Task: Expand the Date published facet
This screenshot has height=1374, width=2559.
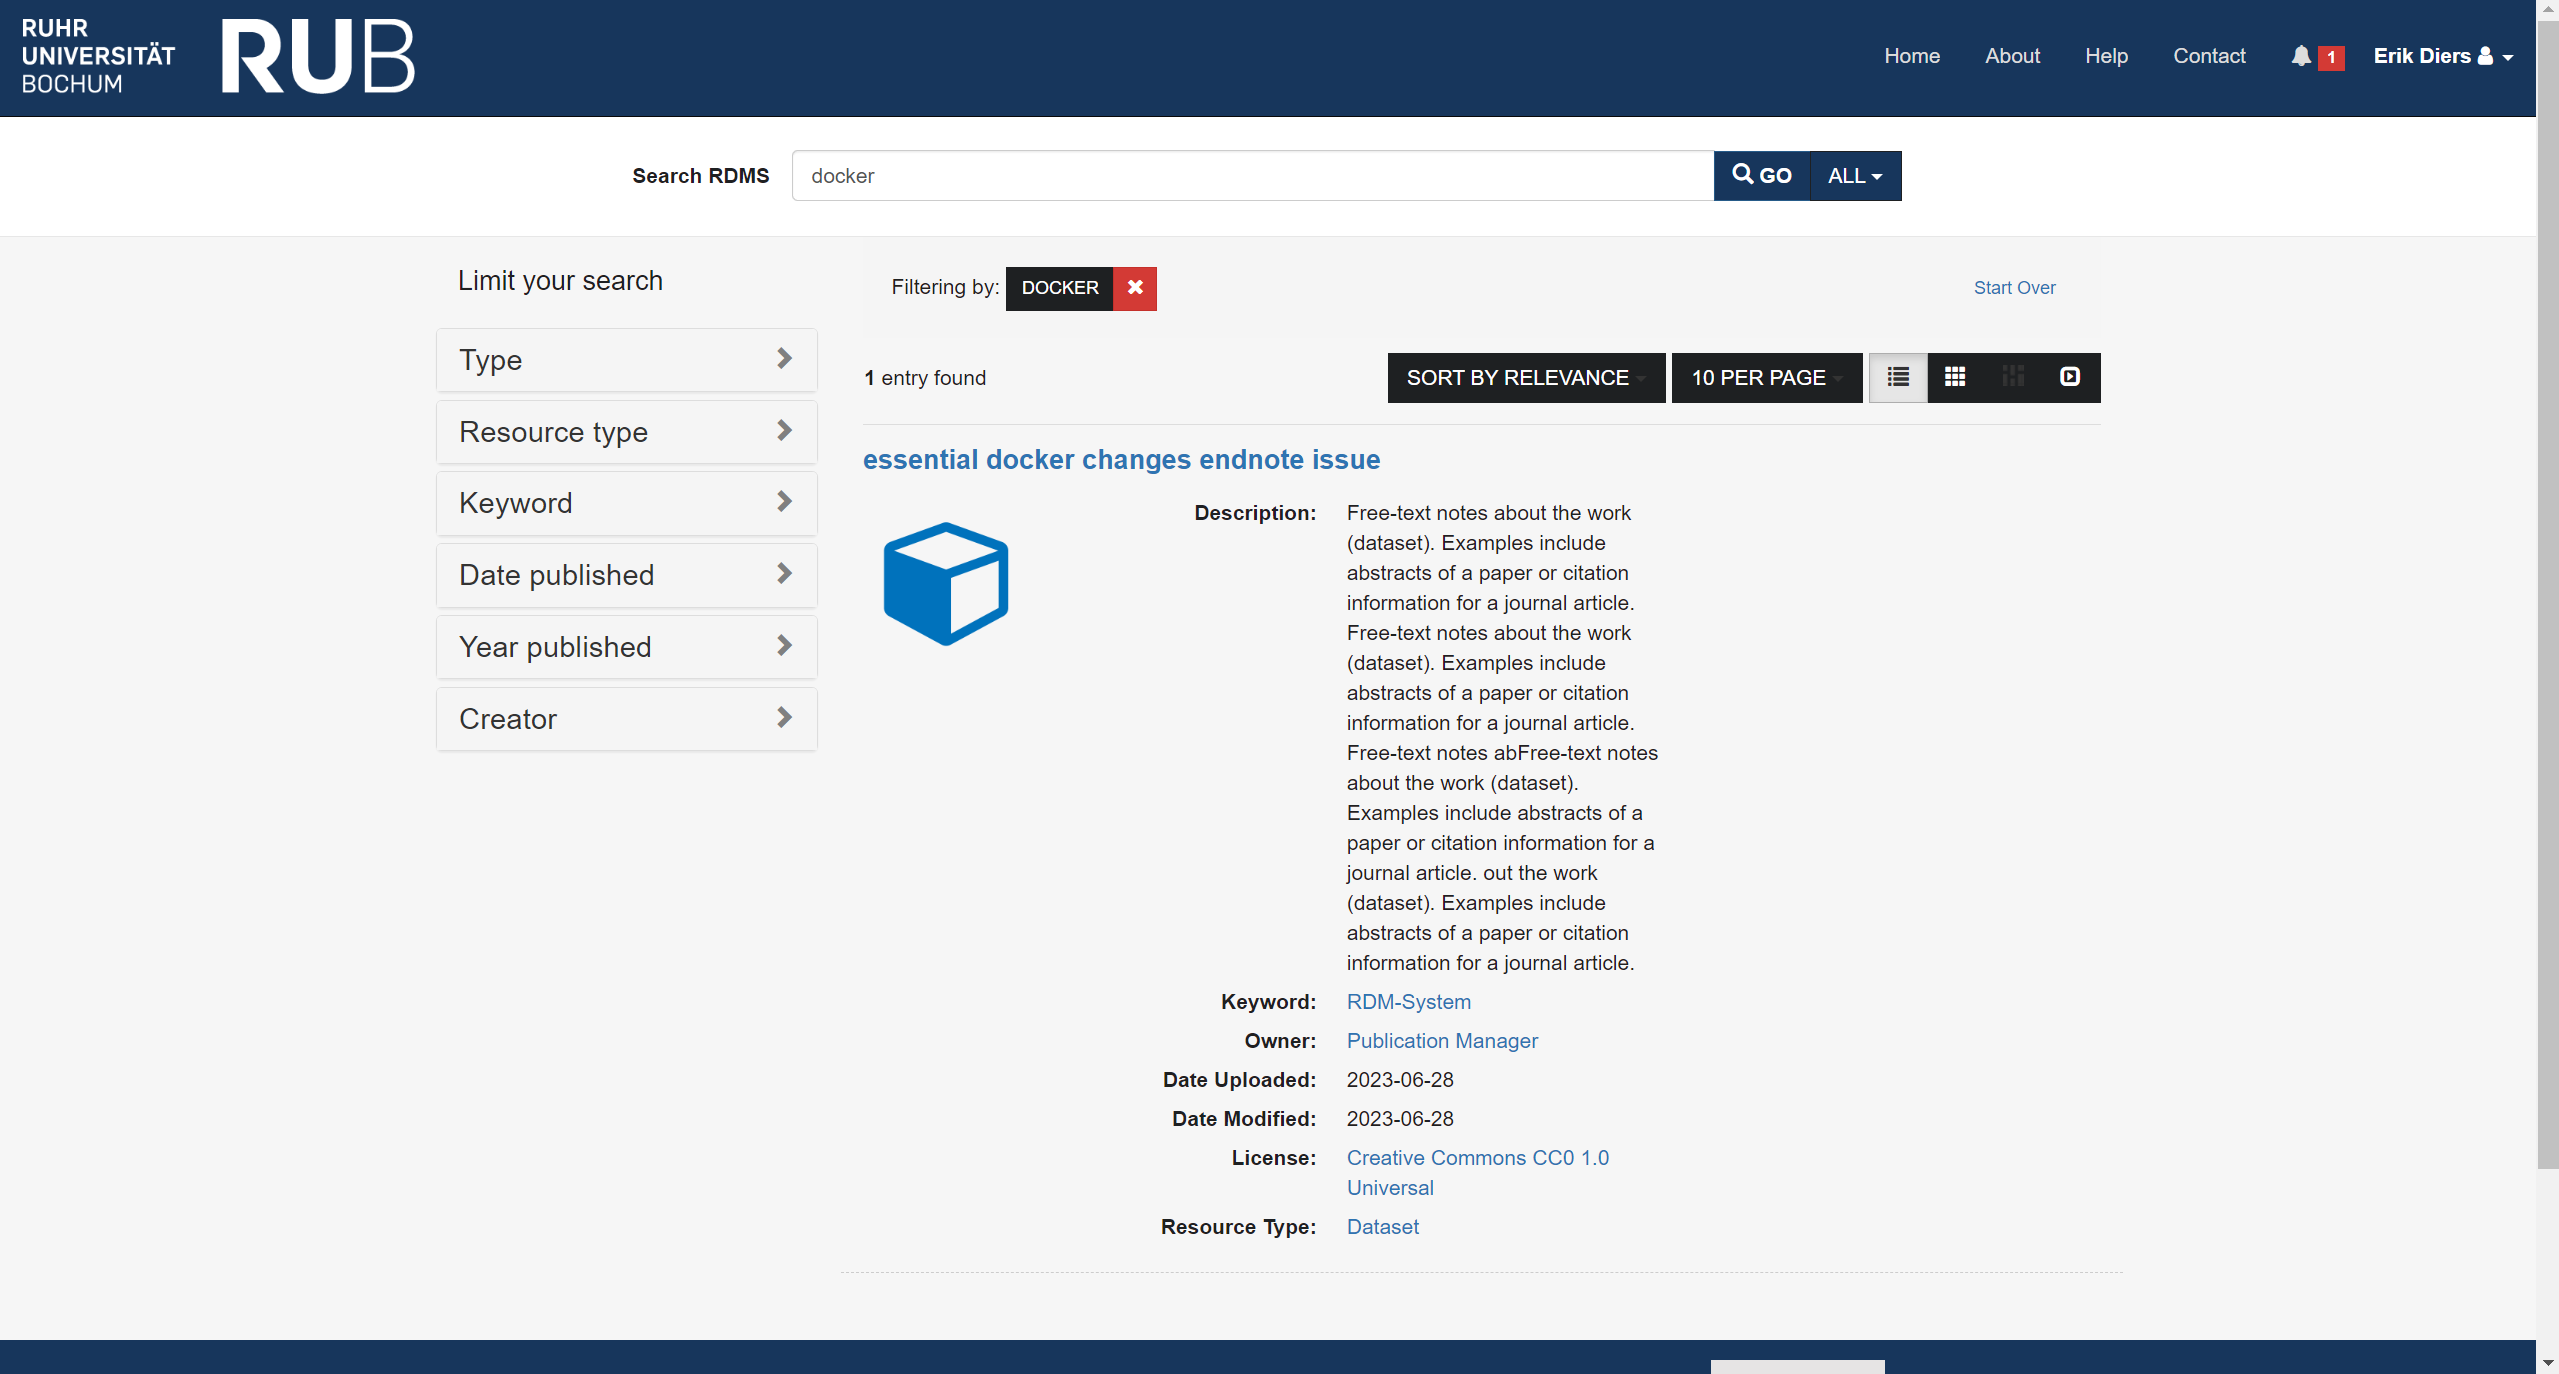Action: tap(627, 575)
